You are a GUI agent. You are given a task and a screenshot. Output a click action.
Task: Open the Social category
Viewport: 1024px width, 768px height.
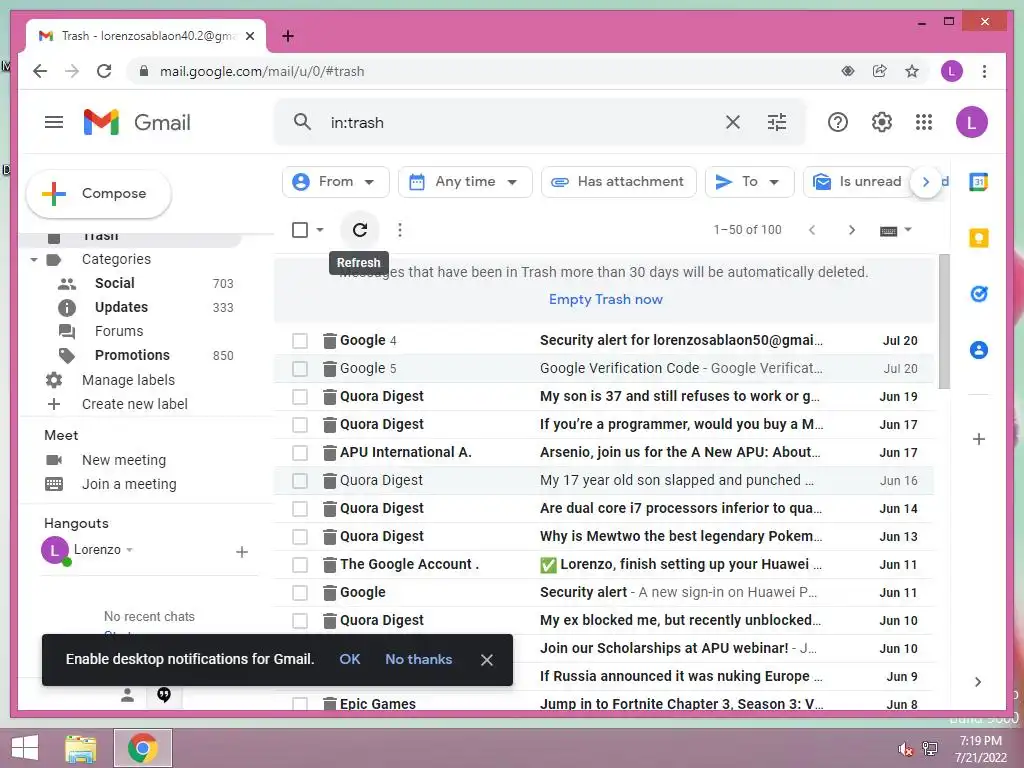[x=114, y=283]
